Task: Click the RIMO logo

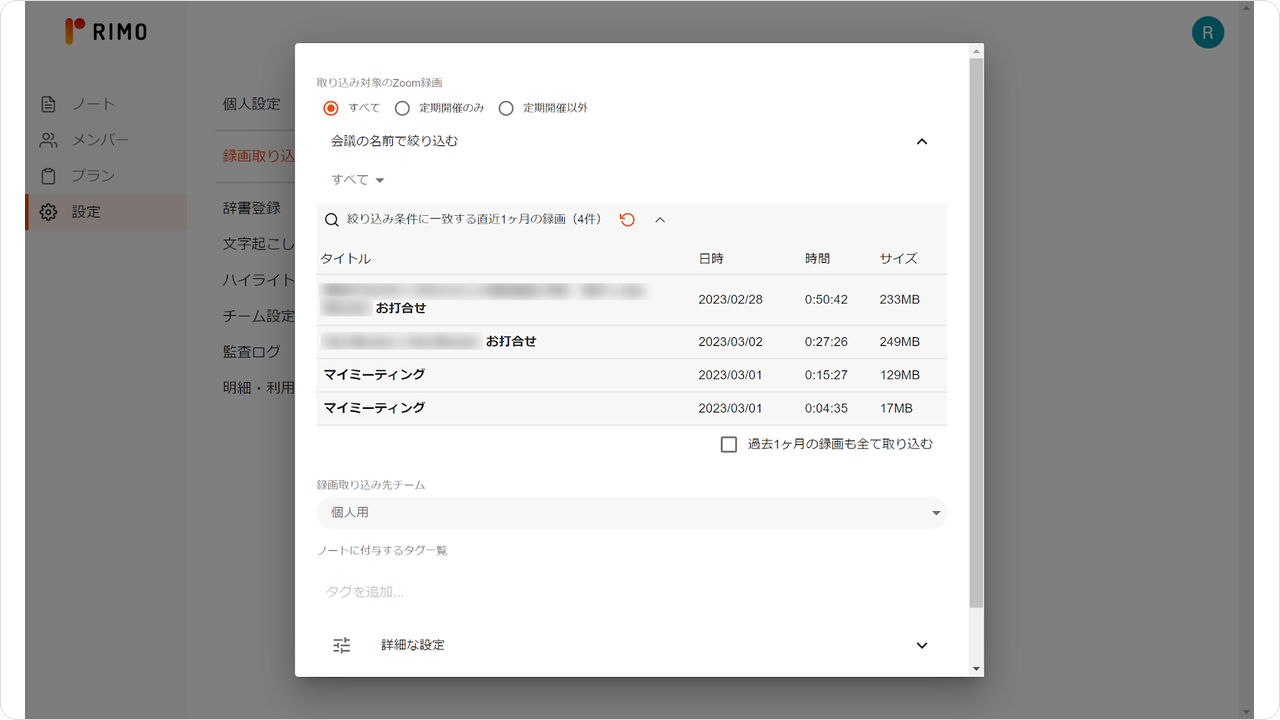Action: tap(106, 32)
